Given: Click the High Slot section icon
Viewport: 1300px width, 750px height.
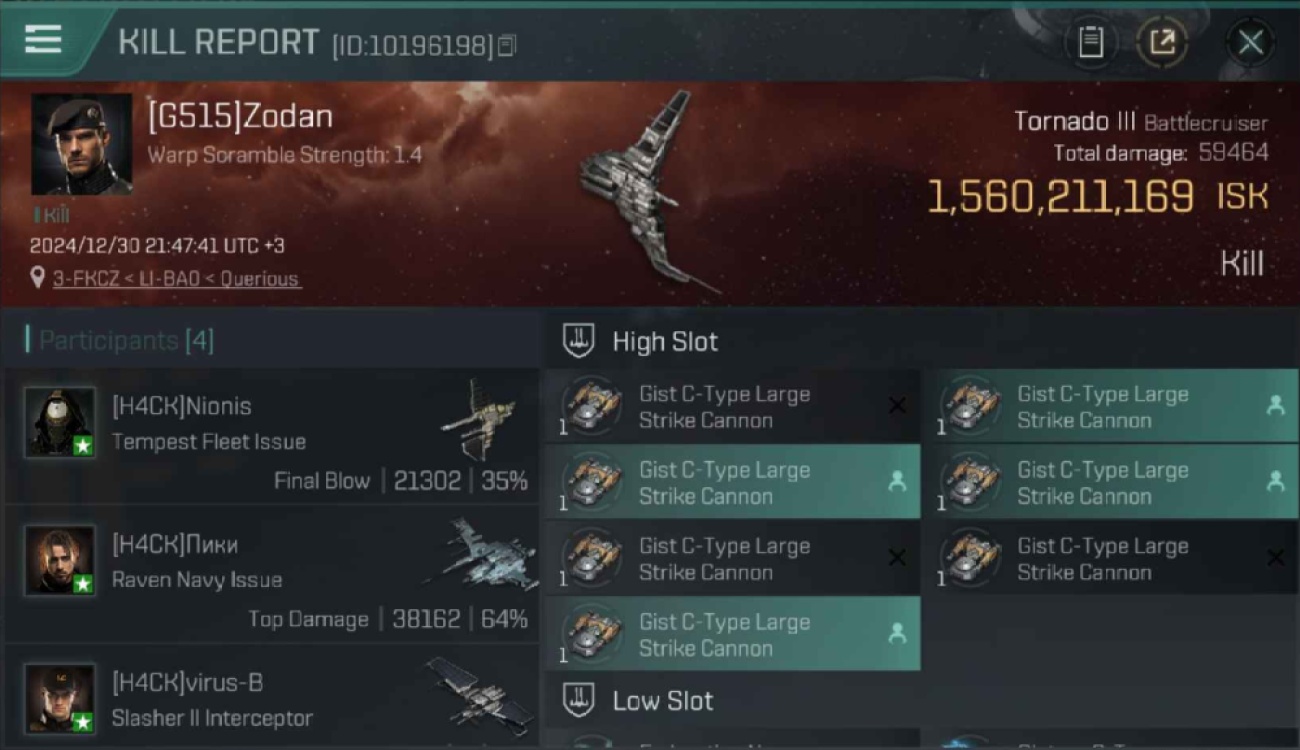Looking at the screenshot, I should [578, 341].
